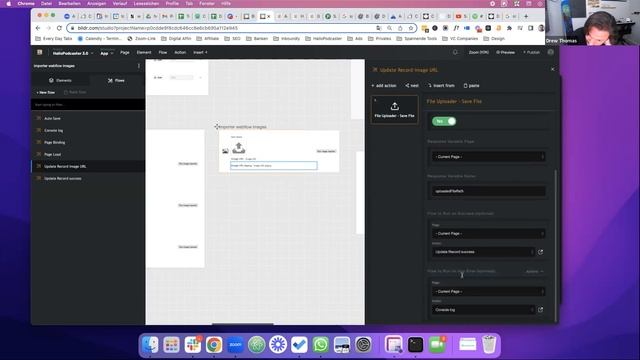
Task: Open the Bildr studio home logo icon
Action: tap(40, 52)
